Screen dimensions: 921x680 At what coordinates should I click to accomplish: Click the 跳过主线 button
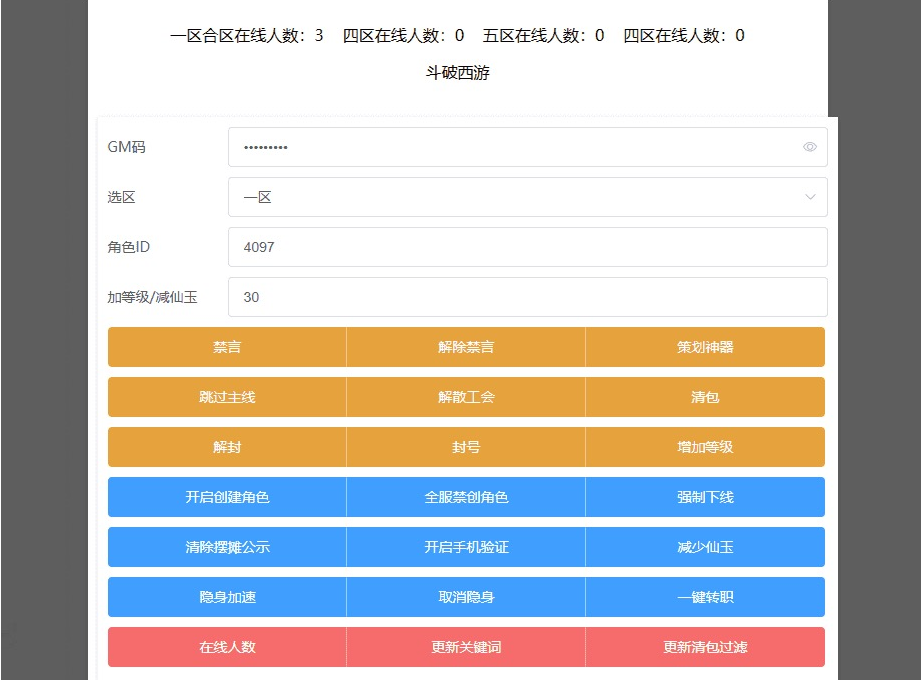pyautogui.click(x=227, y=397)
